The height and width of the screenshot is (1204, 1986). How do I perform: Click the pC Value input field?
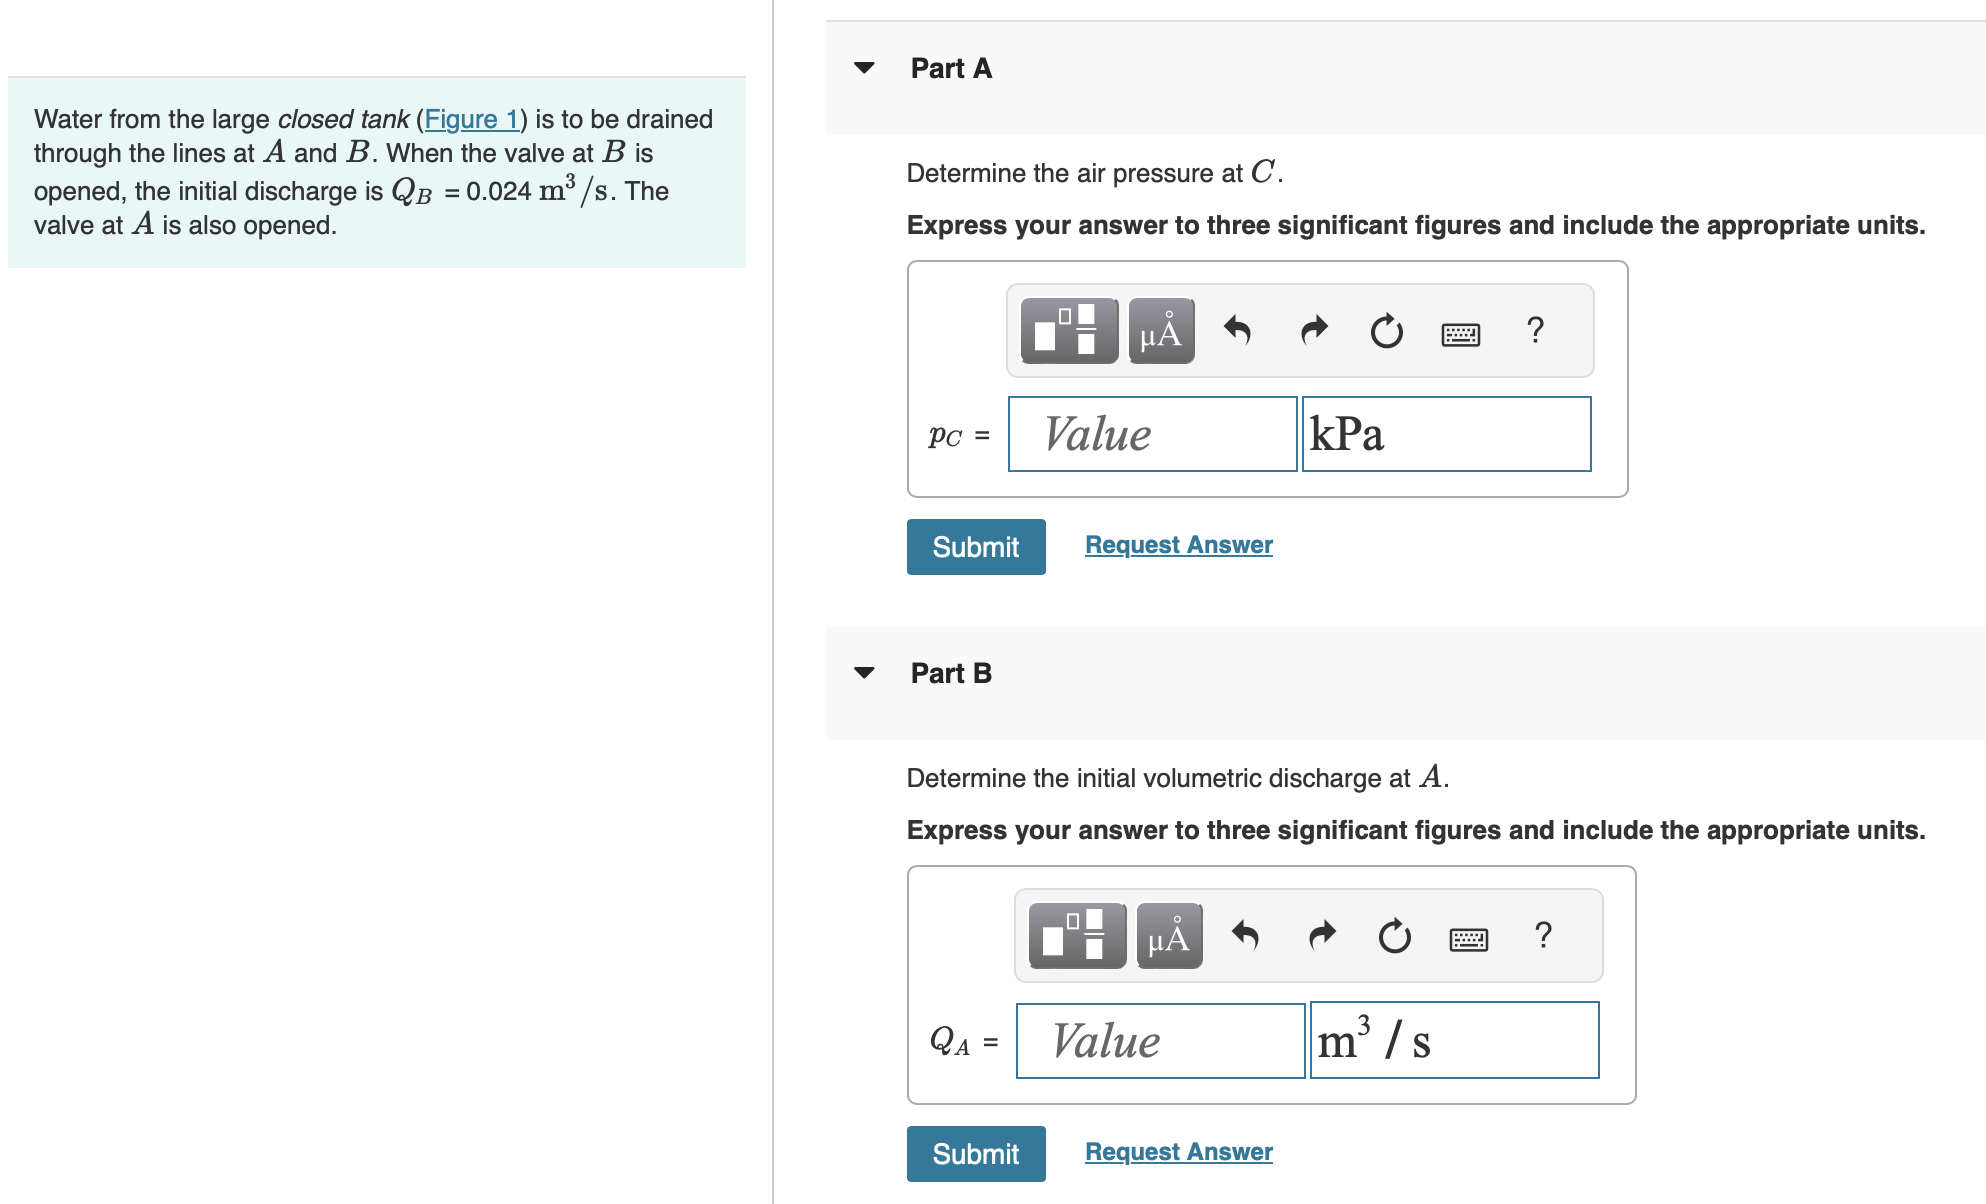[1152, 434]
